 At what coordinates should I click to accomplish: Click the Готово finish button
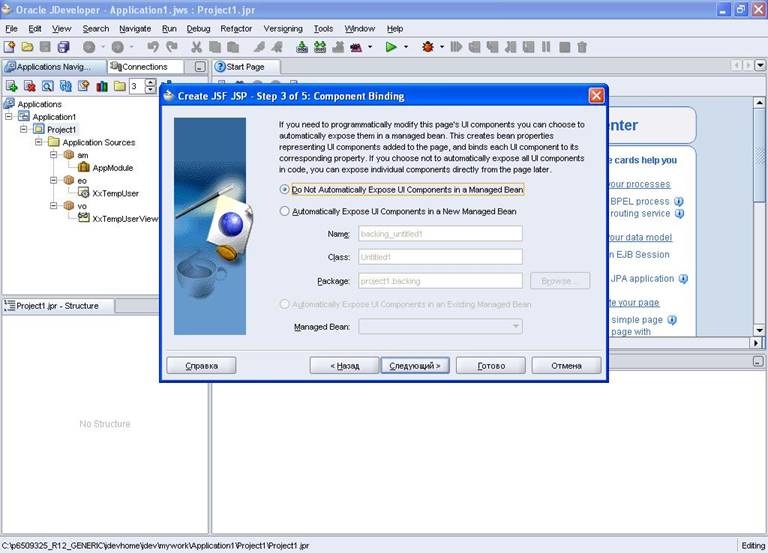click(491, 366)
